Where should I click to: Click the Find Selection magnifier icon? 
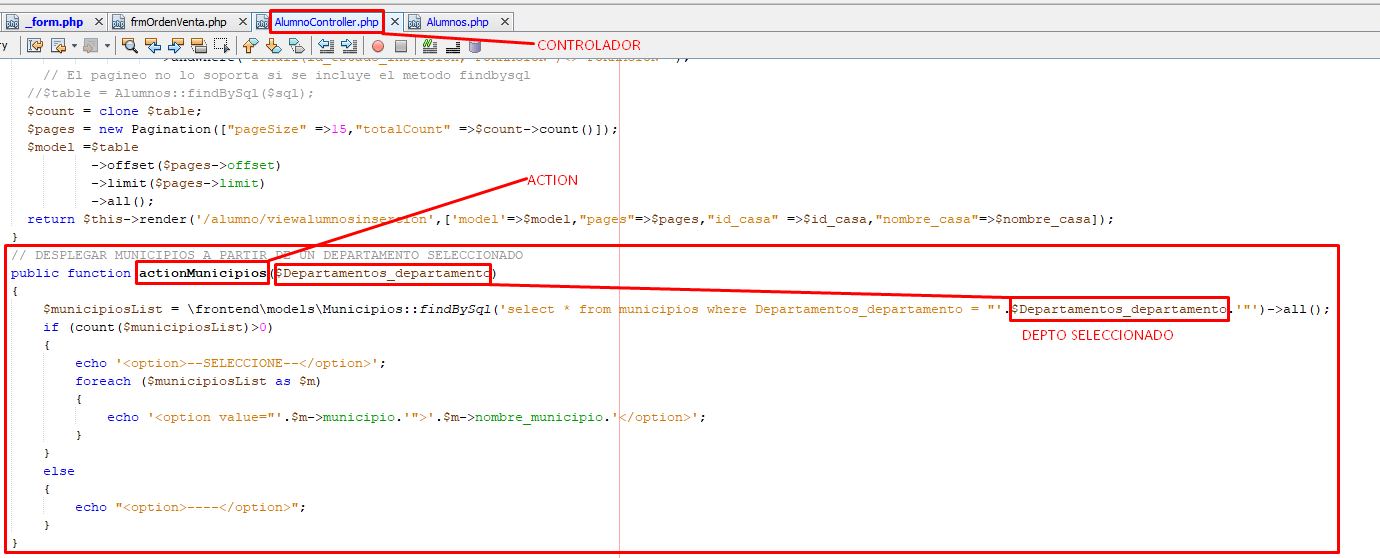click(129, 45)
